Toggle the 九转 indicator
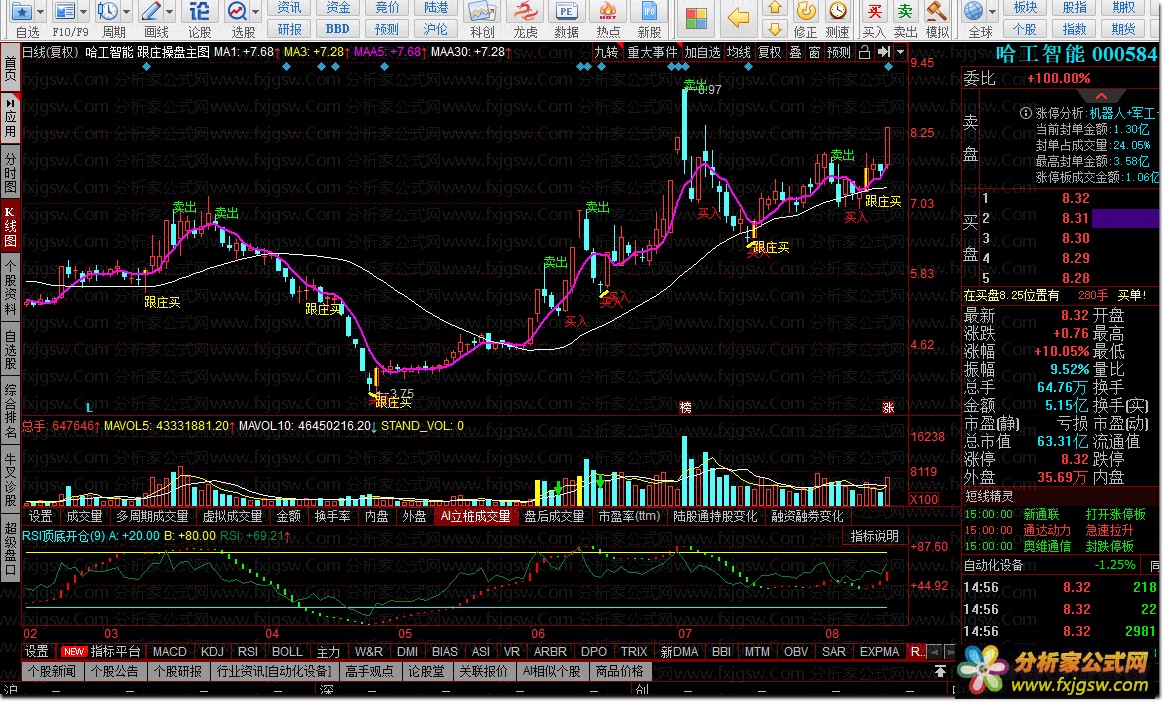The height and width of the screenshot is (702, 1165). 606,52
